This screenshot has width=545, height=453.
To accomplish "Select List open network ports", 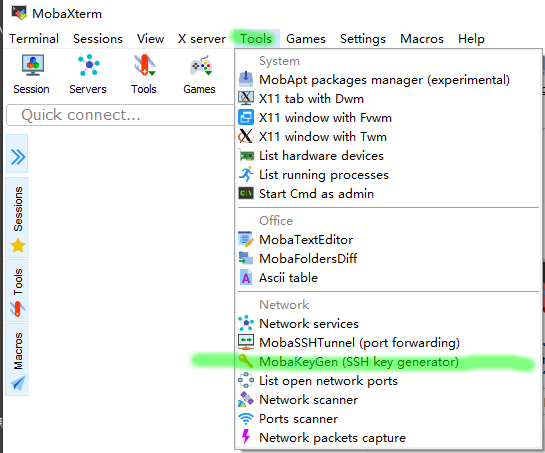I will pyautogui.click(x=328, y=381).
